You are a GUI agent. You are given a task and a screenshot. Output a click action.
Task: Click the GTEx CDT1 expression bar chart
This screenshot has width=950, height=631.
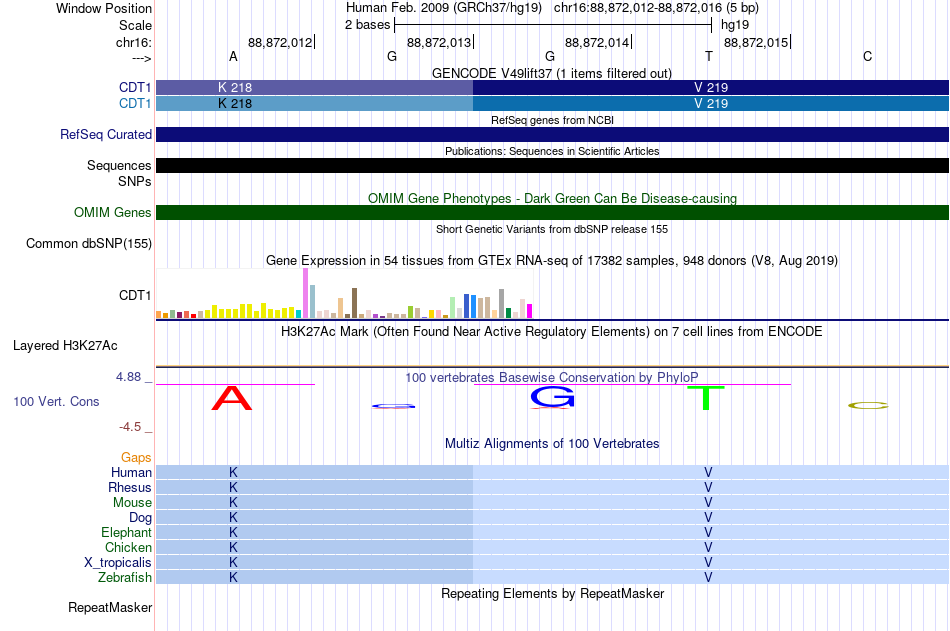pos(344,294)
